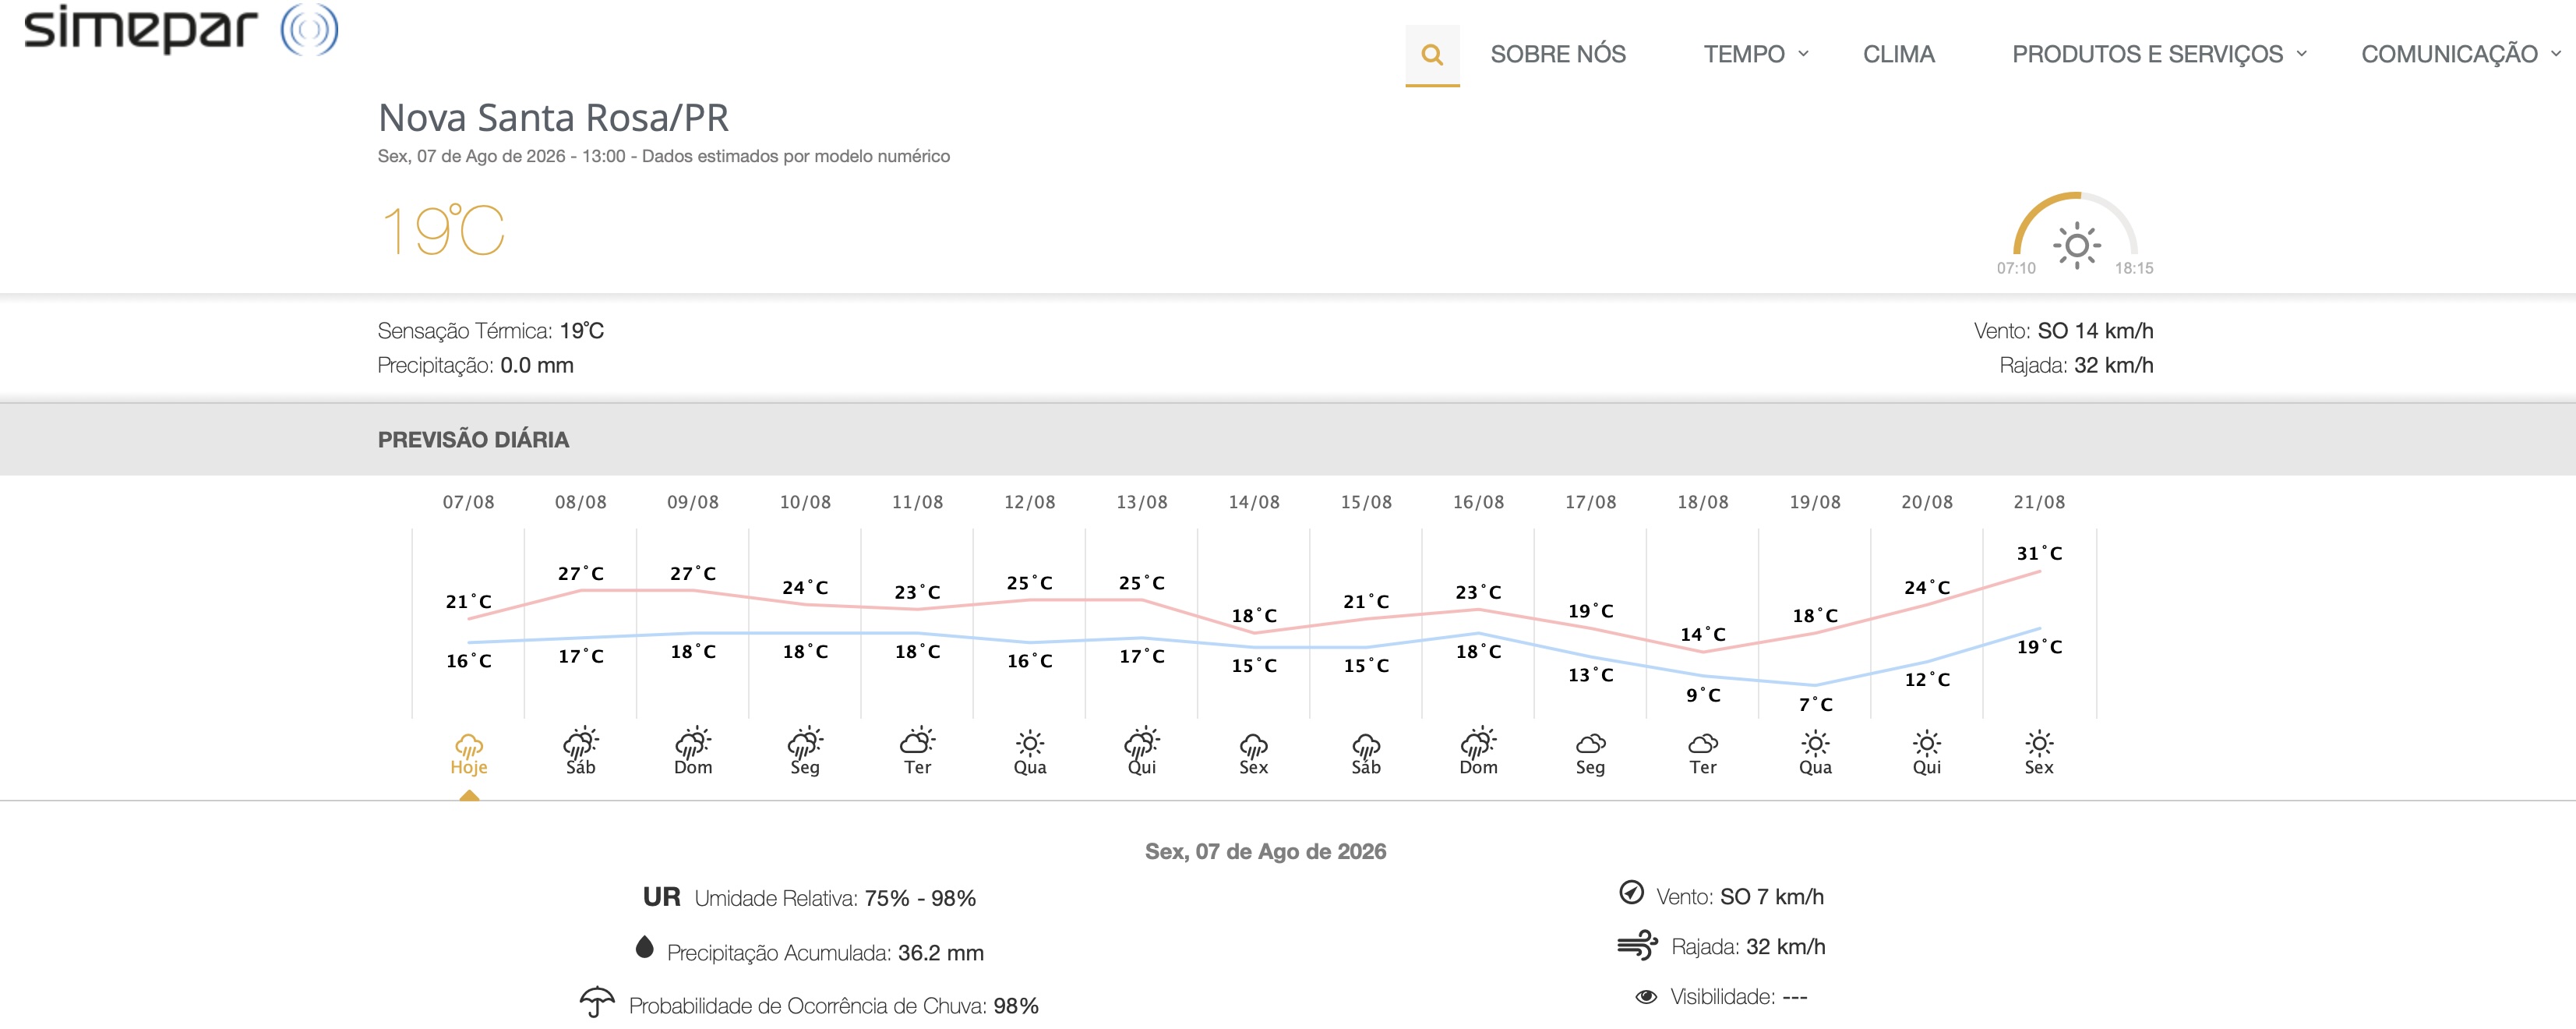This screenshot has width=2576, height=1029.
Task: Click the precipitation droplet icon
Action: [x=645, y=947]
